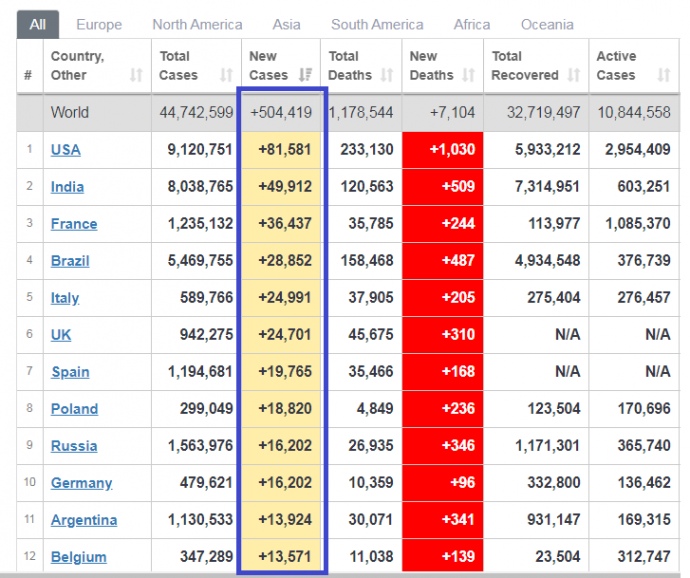
Task: Click the red USA New Deaths cell
Action: [442, 150]
